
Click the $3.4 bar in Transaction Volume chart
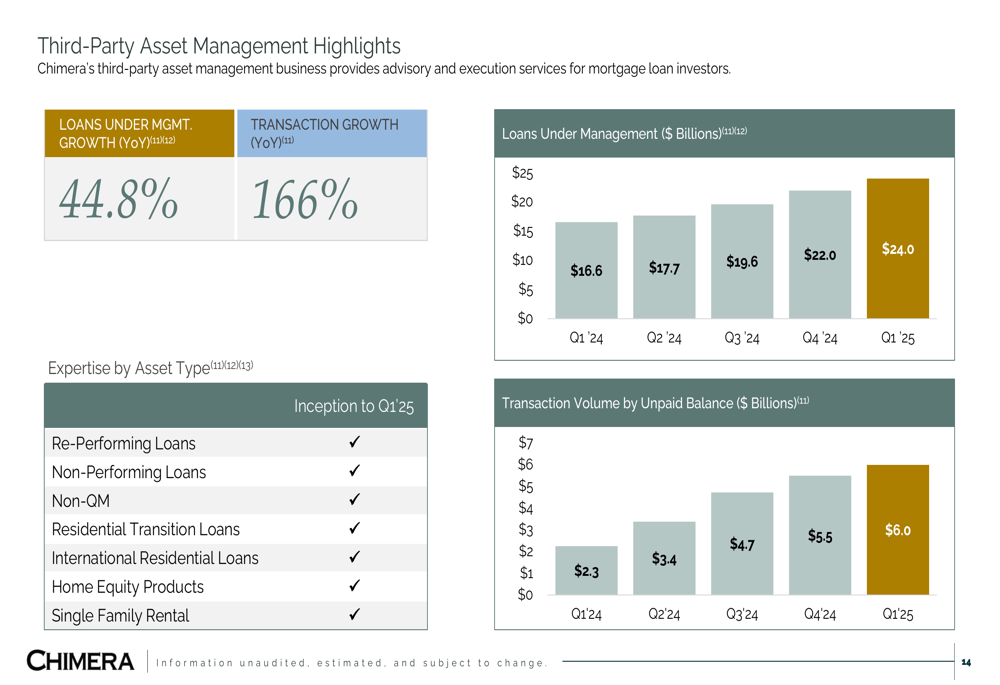click(664, 558)
